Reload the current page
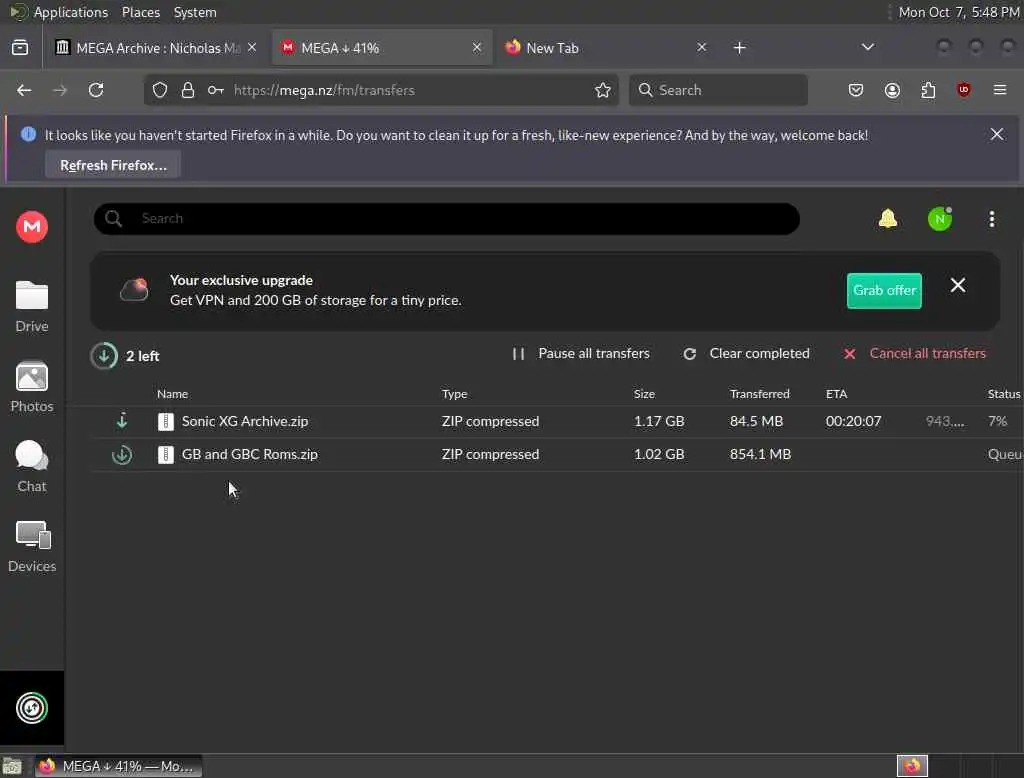Image resolution: width=1024 pixels, height=778 pixels. pyautogui.click(x=96, y=90)
